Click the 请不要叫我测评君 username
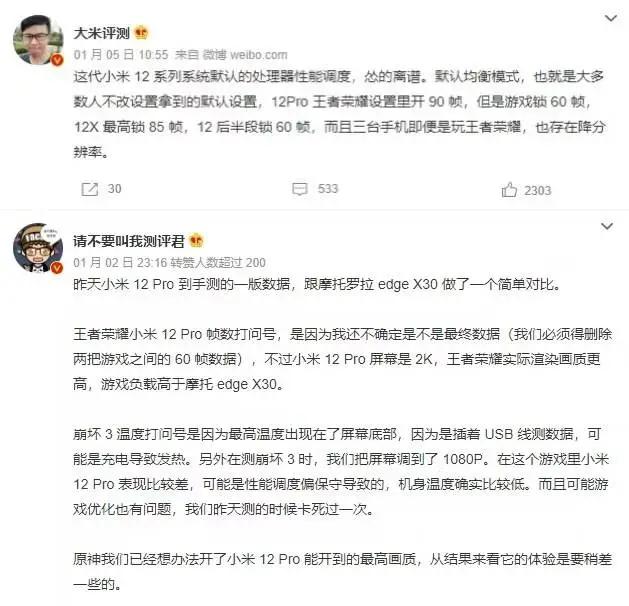 tap(129, 241)
